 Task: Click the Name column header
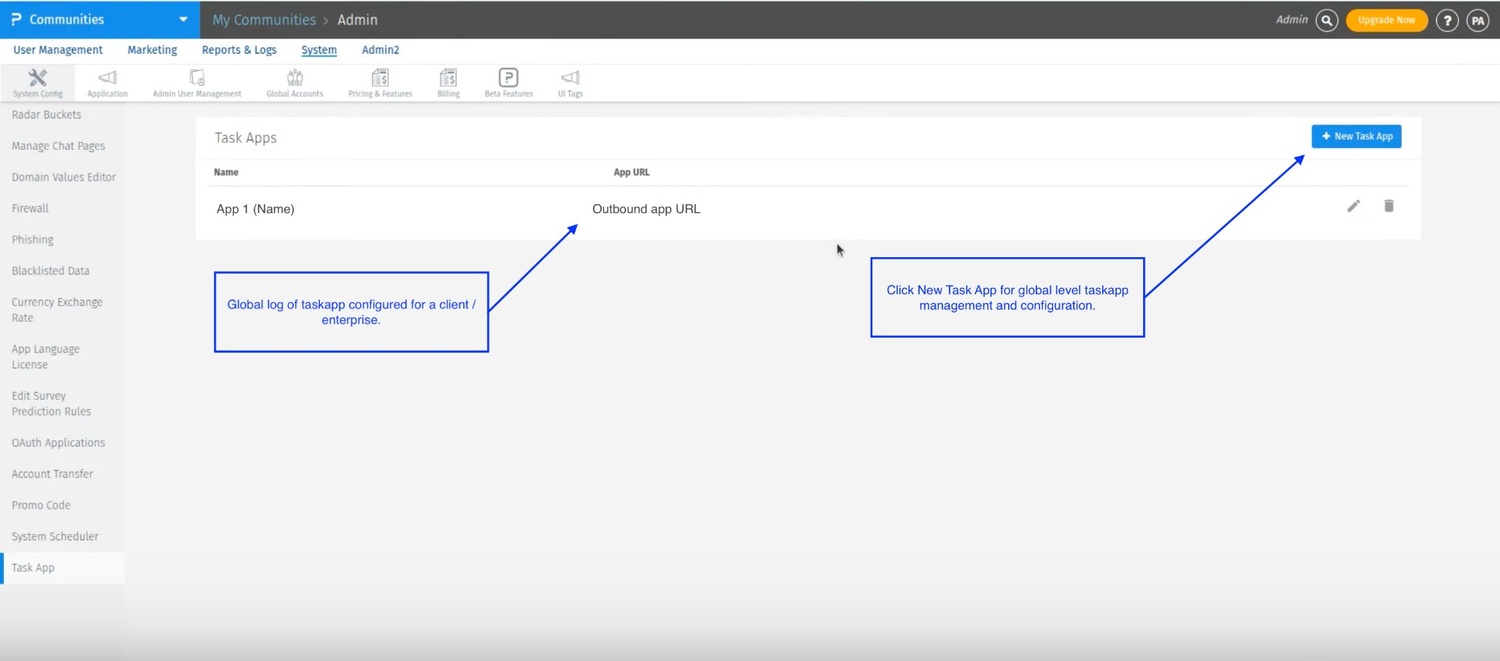(226, 172)
